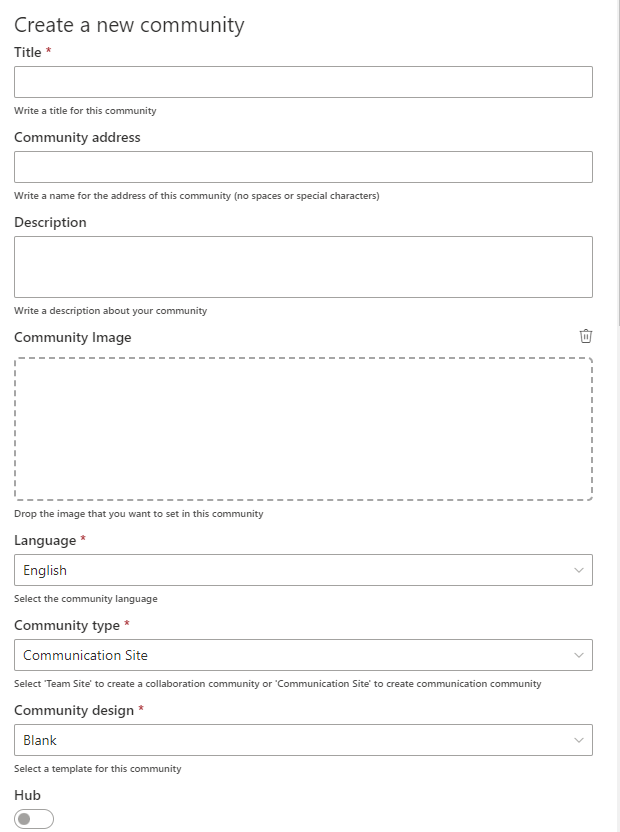
Task: Click the Community type label
Action: [67, 626]
